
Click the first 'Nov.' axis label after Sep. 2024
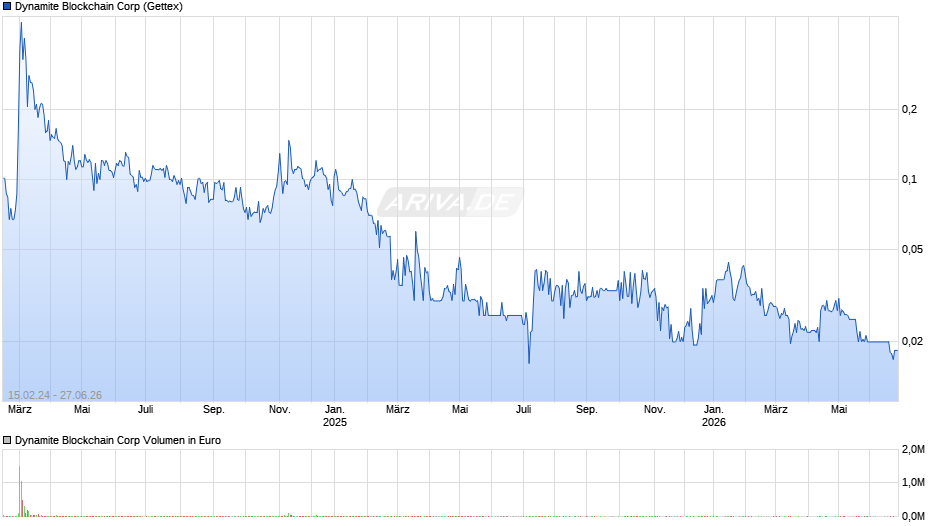point(279,409)
